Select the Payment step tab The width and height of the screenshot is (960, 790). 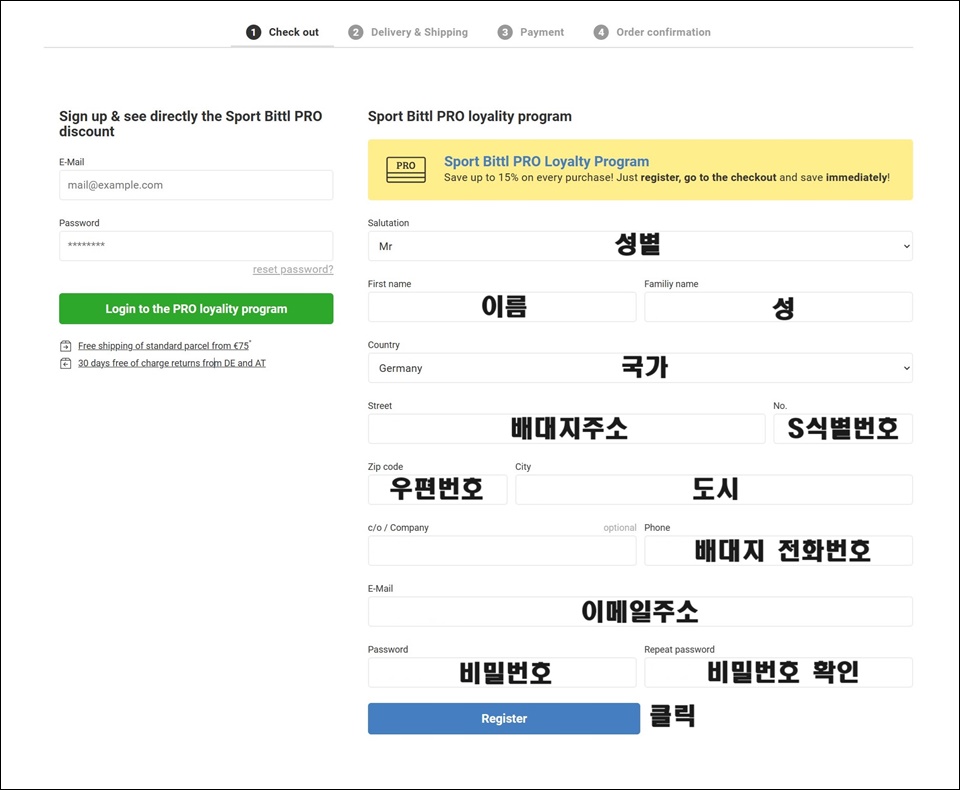coord(531,32)
